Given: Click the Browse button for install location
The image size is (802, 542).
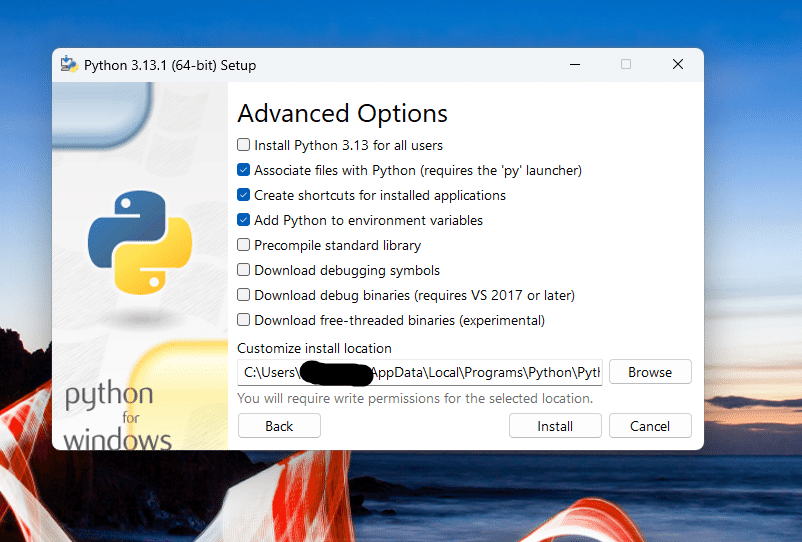Looking at the screenshot, I should (x=650, y=372).
